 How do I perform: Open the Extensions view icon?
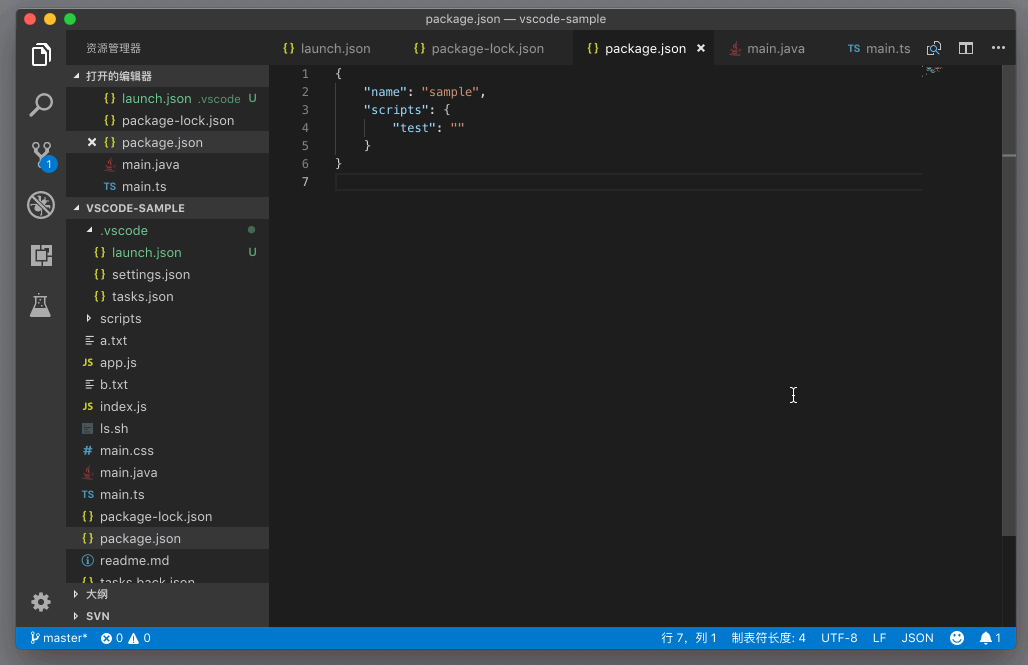[x=41, y=255]
